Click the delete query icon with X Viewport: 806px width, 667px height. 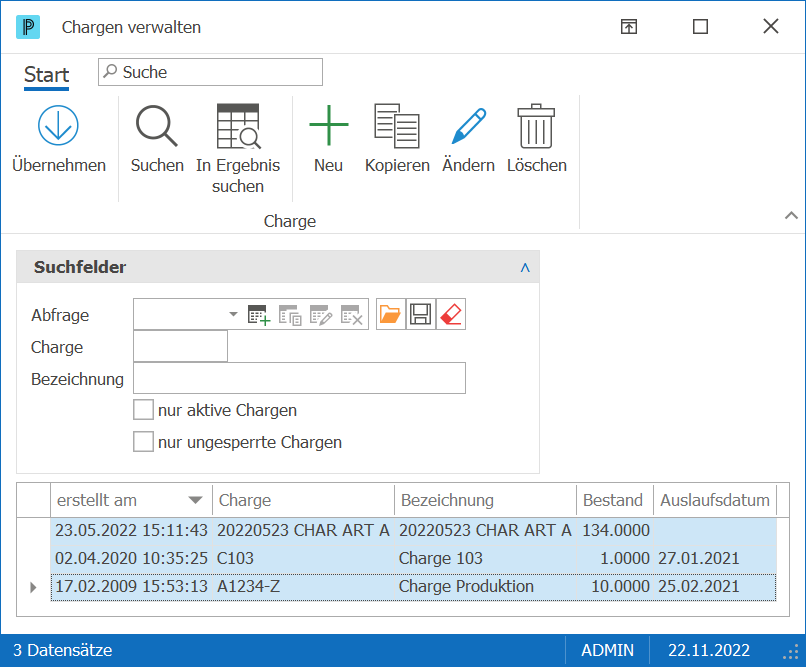point(352,314)
